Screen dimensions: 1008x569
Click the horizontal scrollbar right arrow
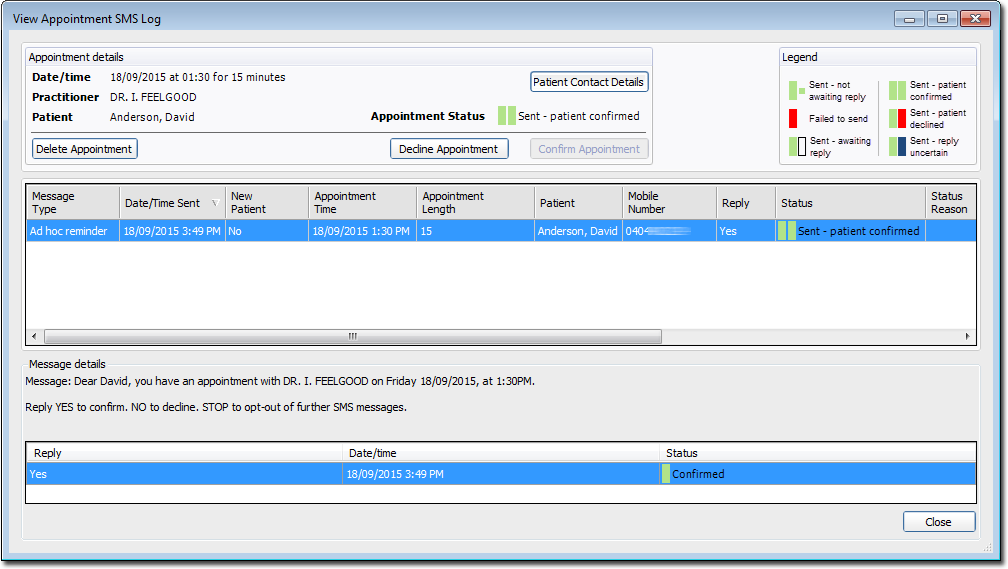964,337
